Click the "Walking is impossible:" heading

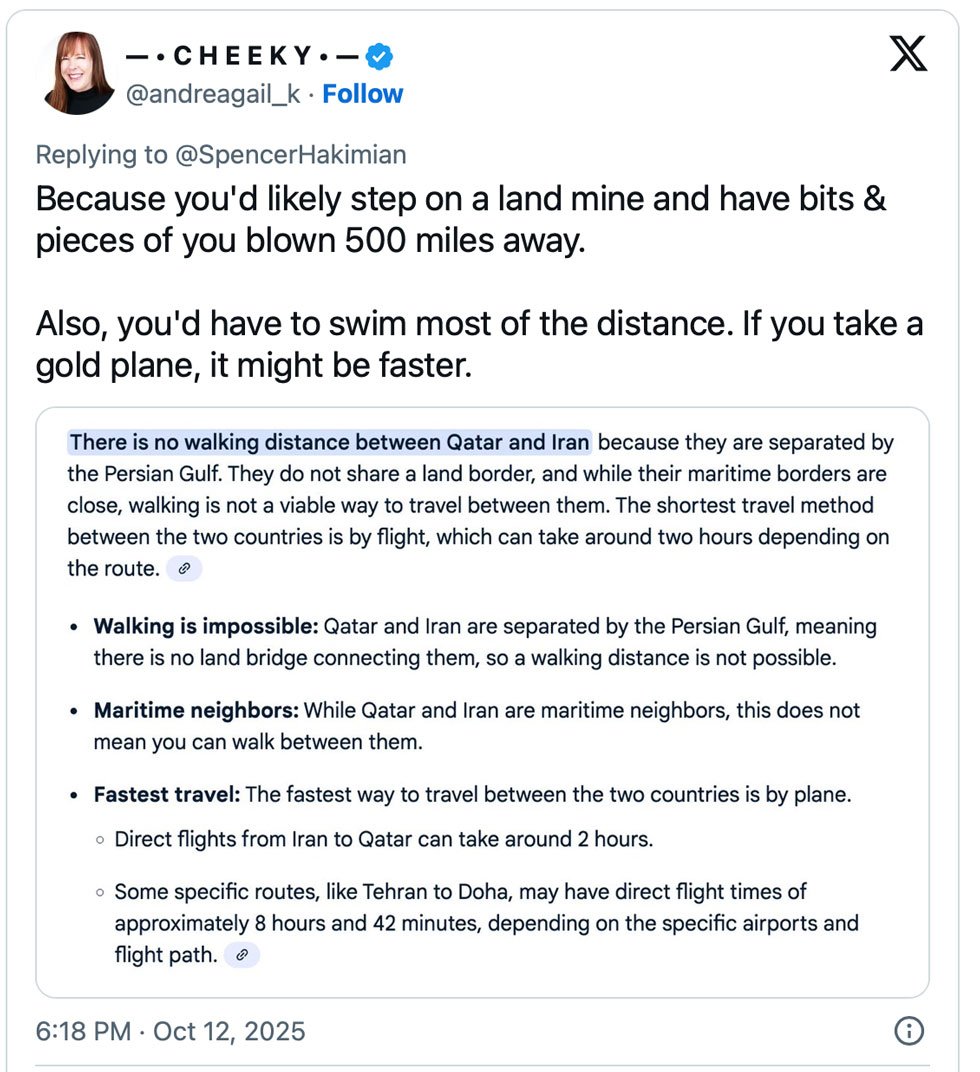206,627
